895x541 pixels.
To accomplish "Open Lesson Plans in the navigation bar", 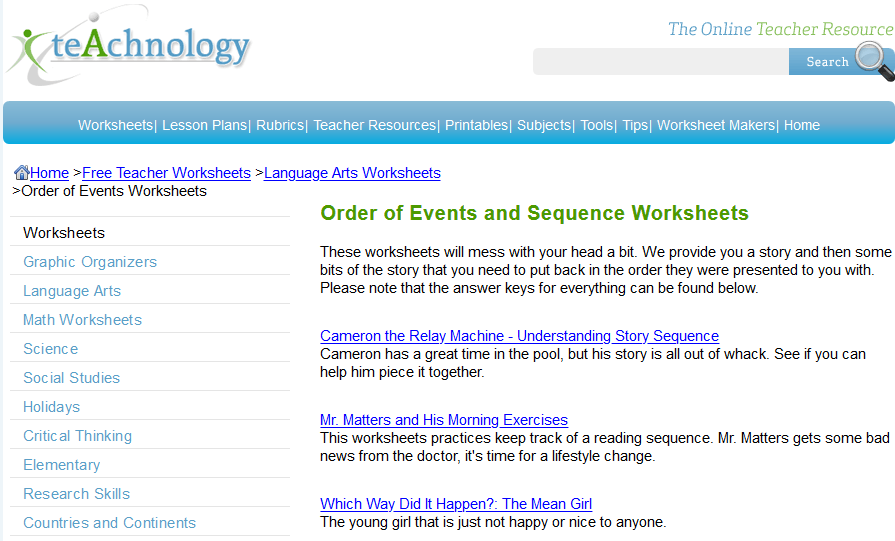I will (204, 125).
